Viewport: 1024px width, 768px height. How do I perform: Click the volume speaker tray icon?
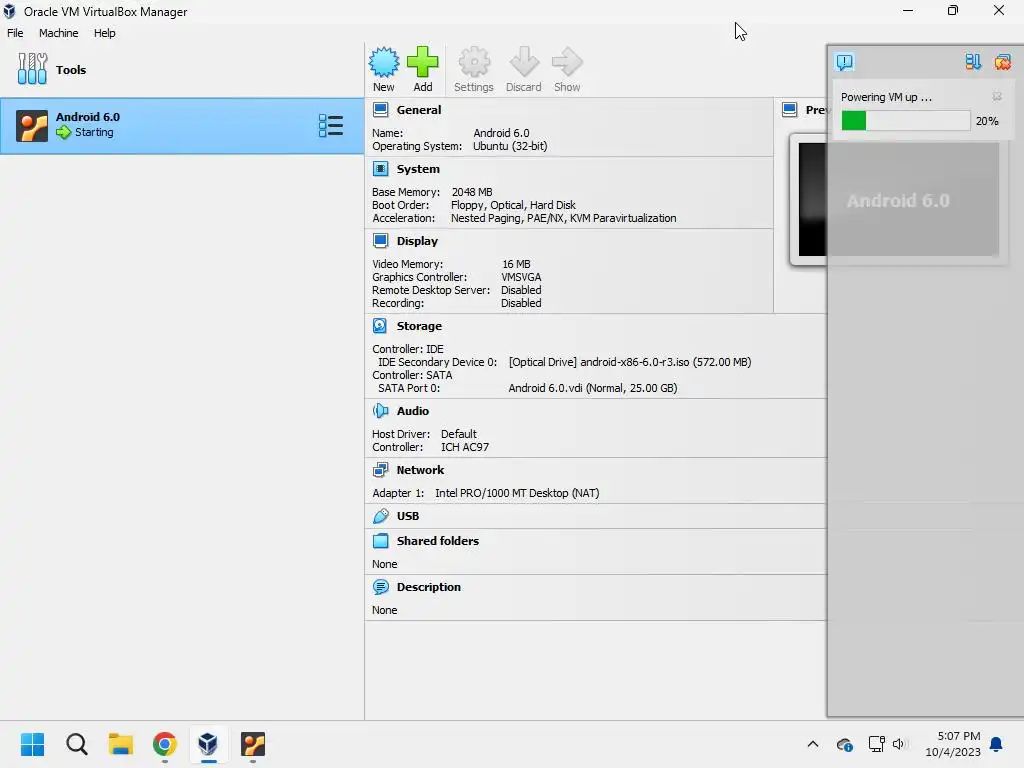point(900,744)
